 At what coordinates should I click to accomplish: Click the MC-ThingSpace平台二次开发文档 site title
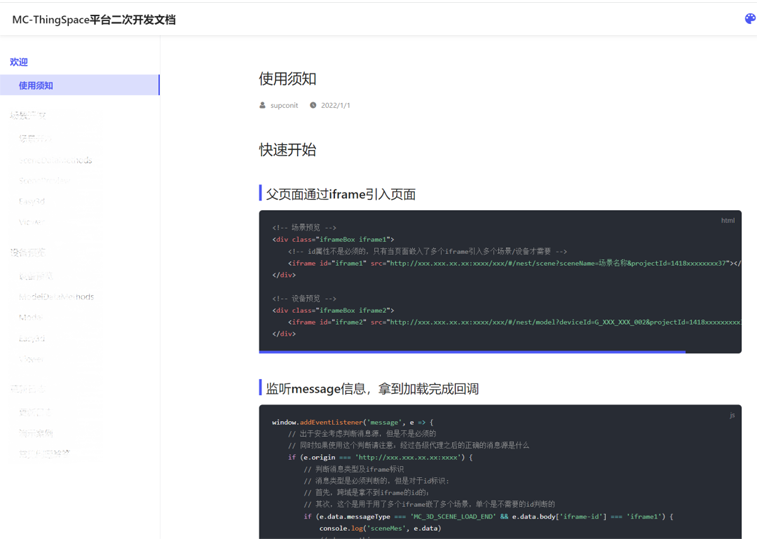(94, 20)
